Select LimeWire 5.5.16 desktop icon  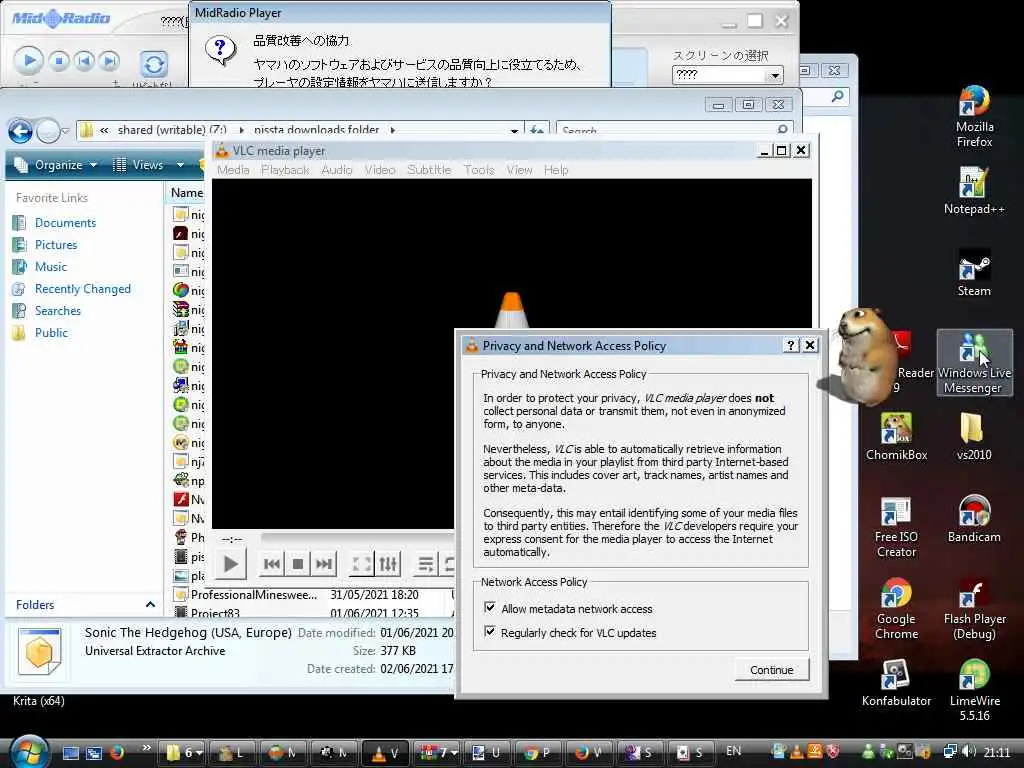974,690
